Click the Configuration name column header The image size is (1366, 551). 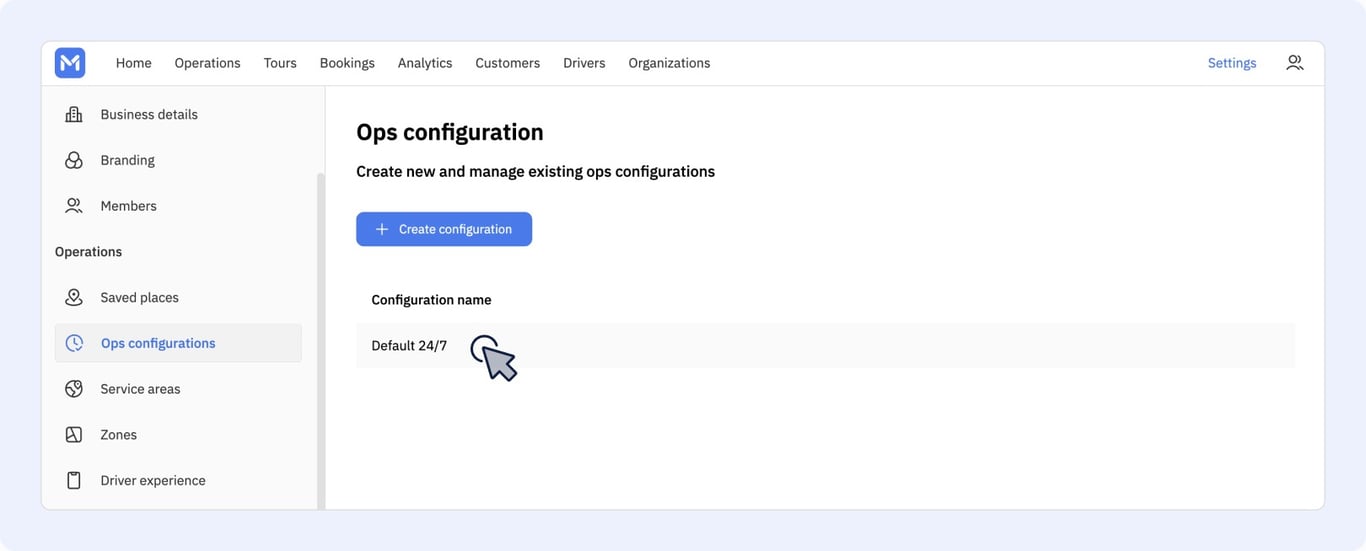431,300
